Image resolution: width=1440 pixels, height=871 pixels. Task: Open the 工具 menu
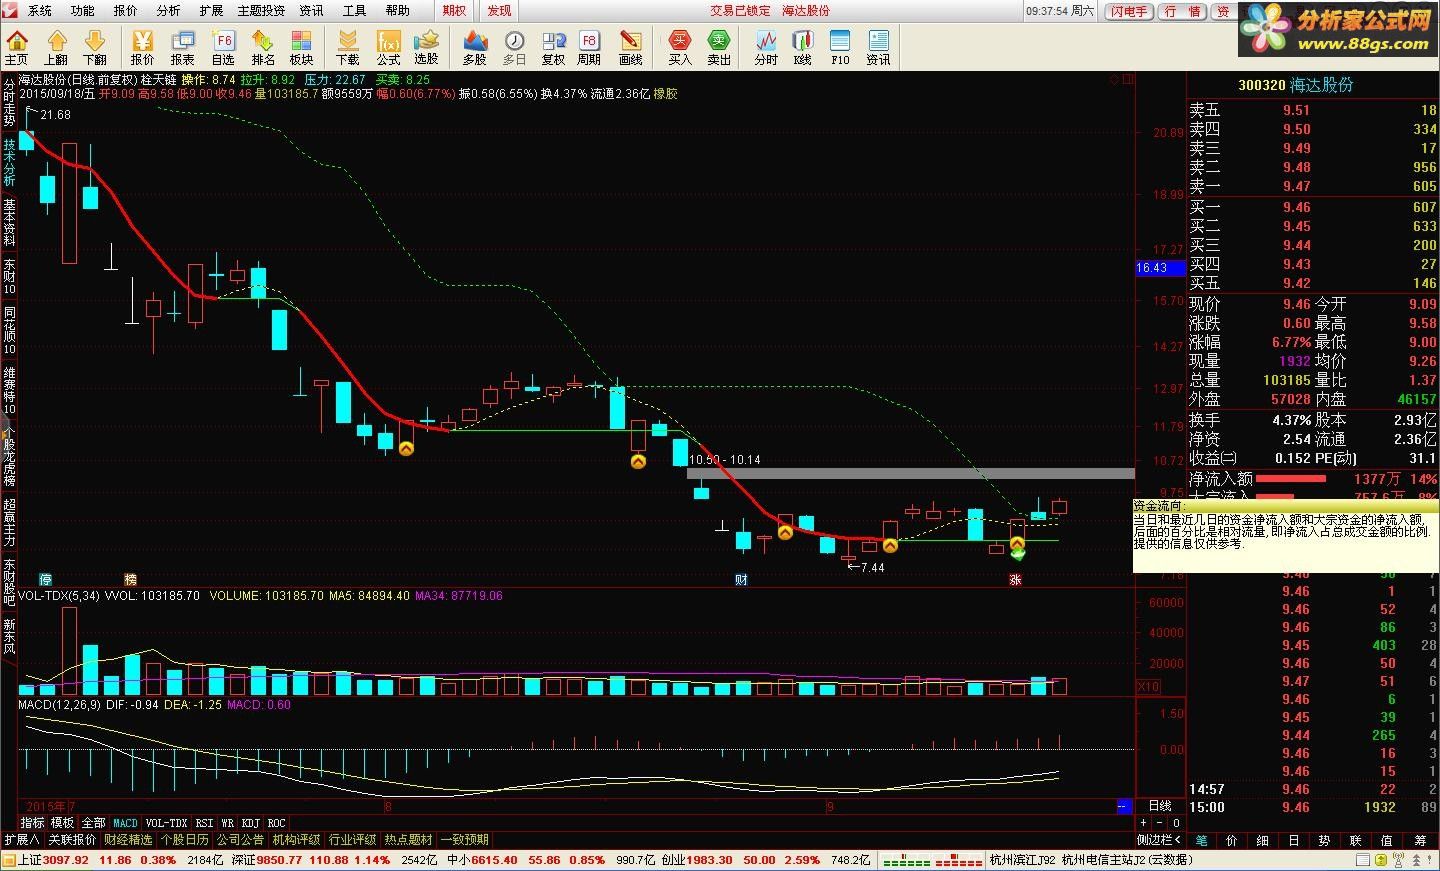point(354,10)
